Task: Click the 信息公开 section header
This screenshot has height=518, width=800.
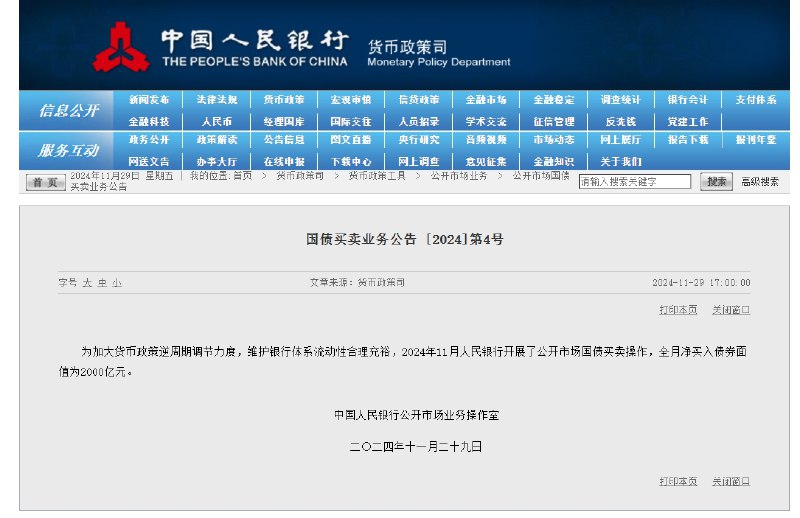Action: (x=69, y=110)
